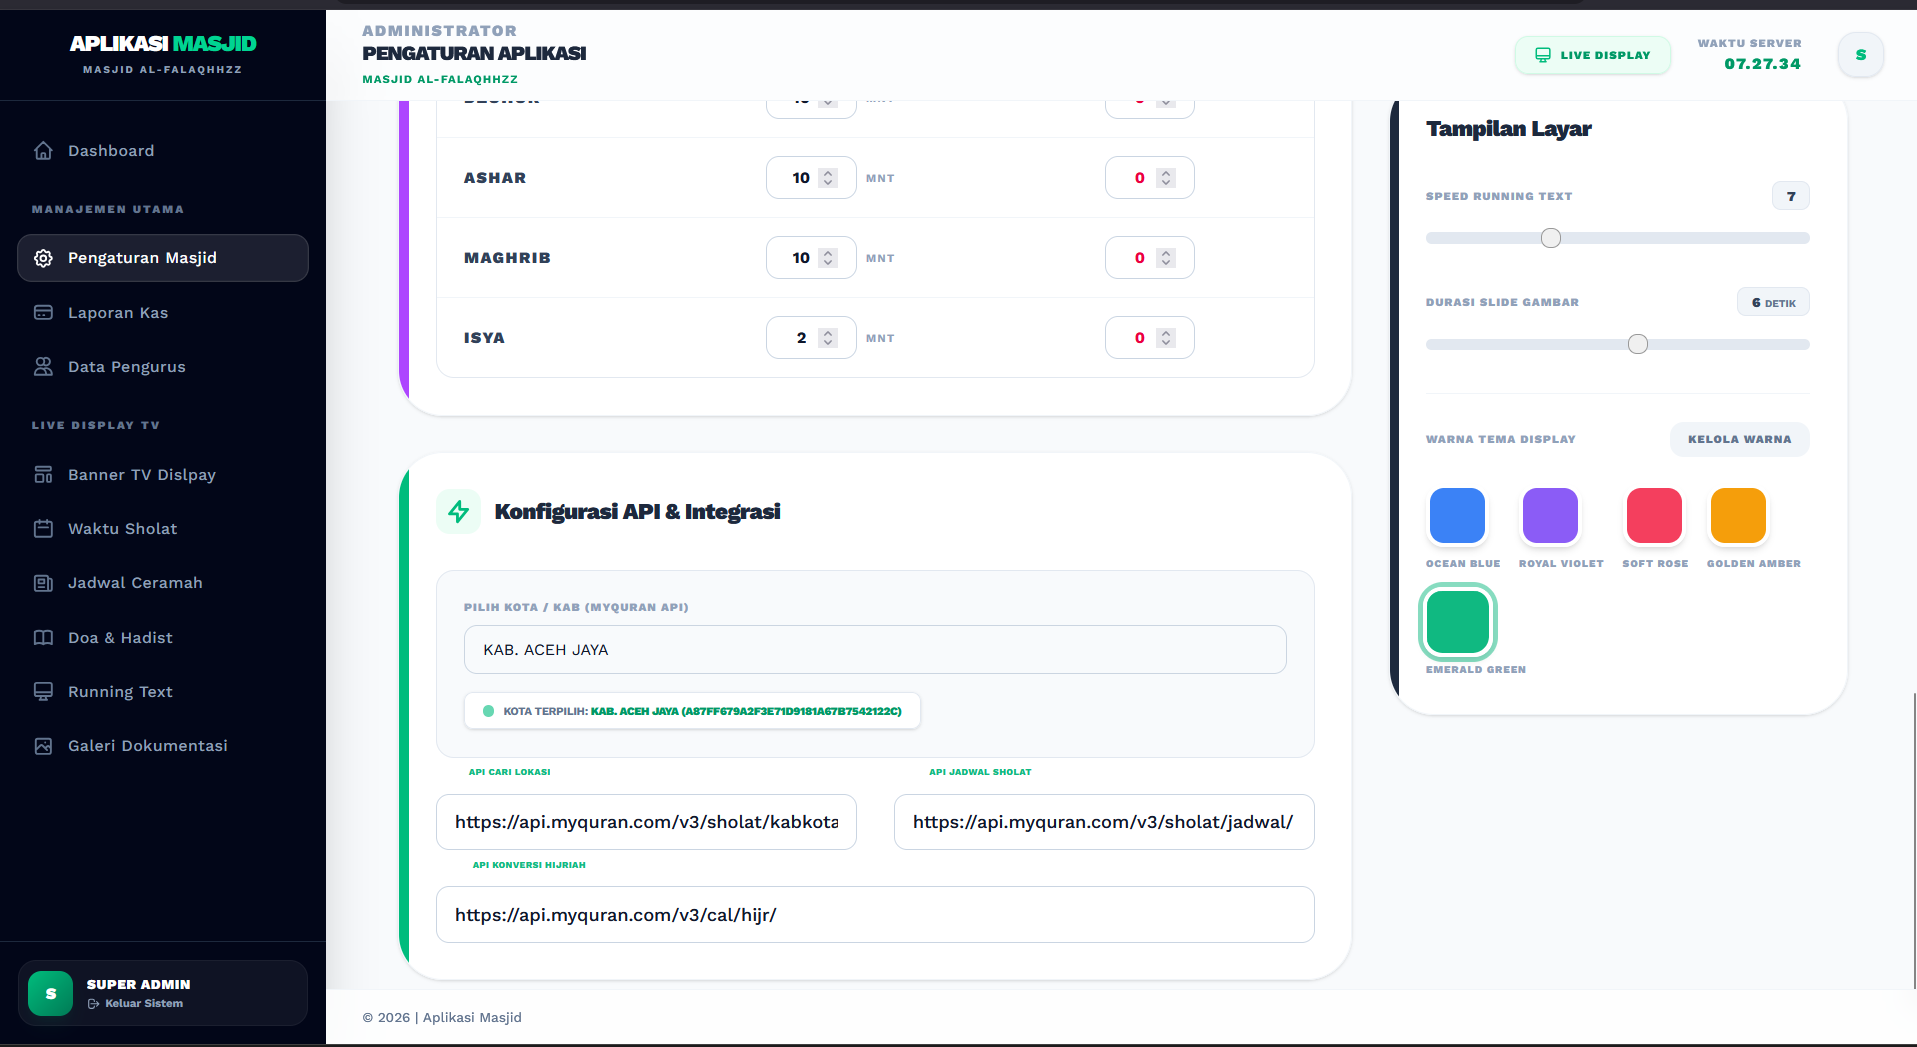The width and height of the screenshot is (1917, 1047).
Task: Open Doa & Hadist menu item
Action: (163, 638)
